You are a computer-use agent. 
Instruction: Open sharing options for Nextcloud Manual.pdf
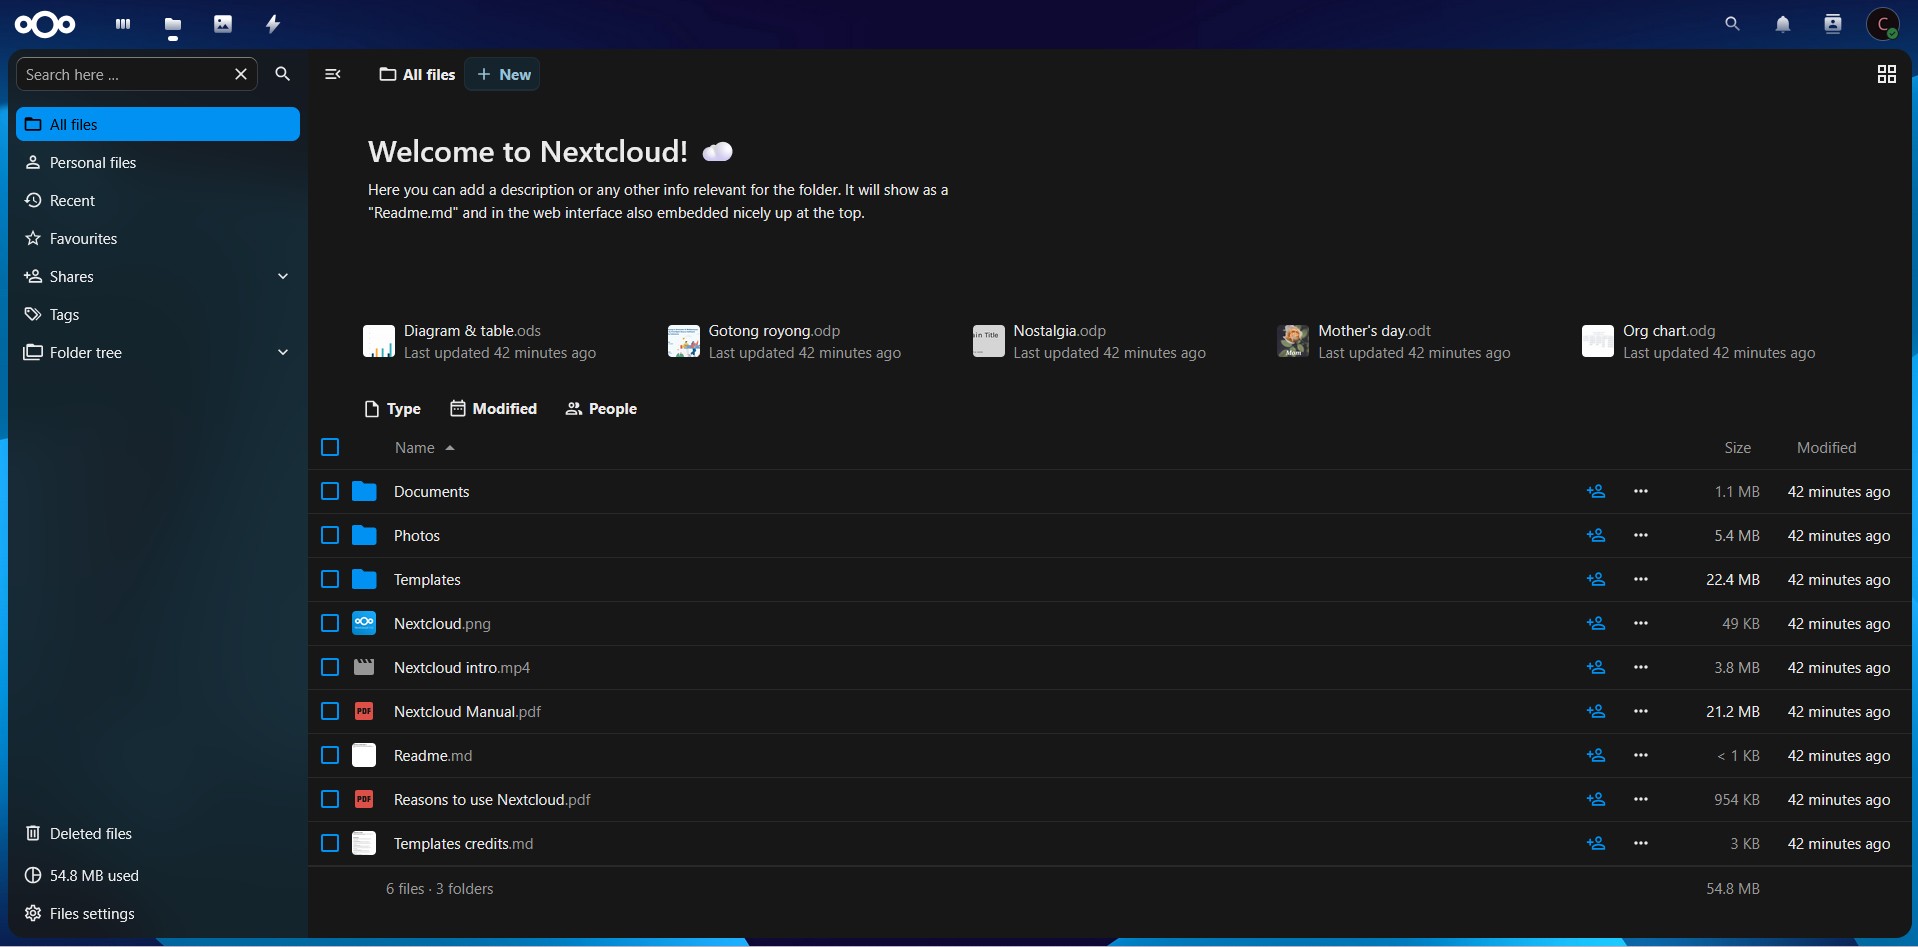[x=1596, y=711]
